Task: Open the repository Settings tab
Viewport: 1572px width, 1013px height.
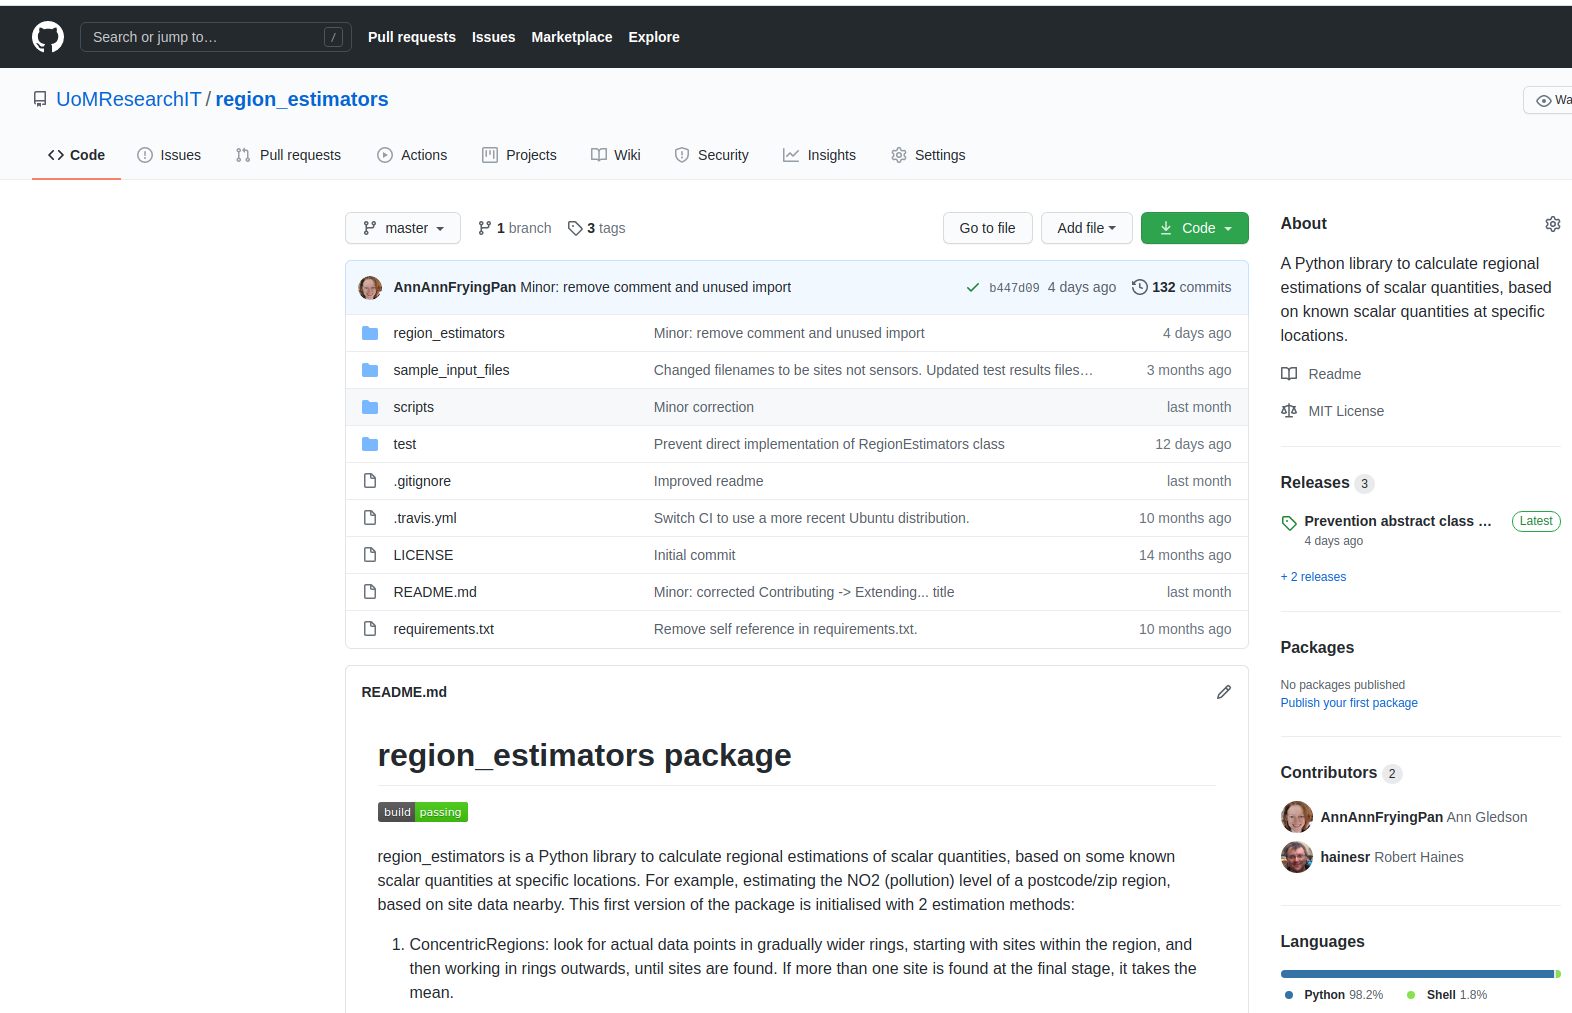Action: pos(928,155)
